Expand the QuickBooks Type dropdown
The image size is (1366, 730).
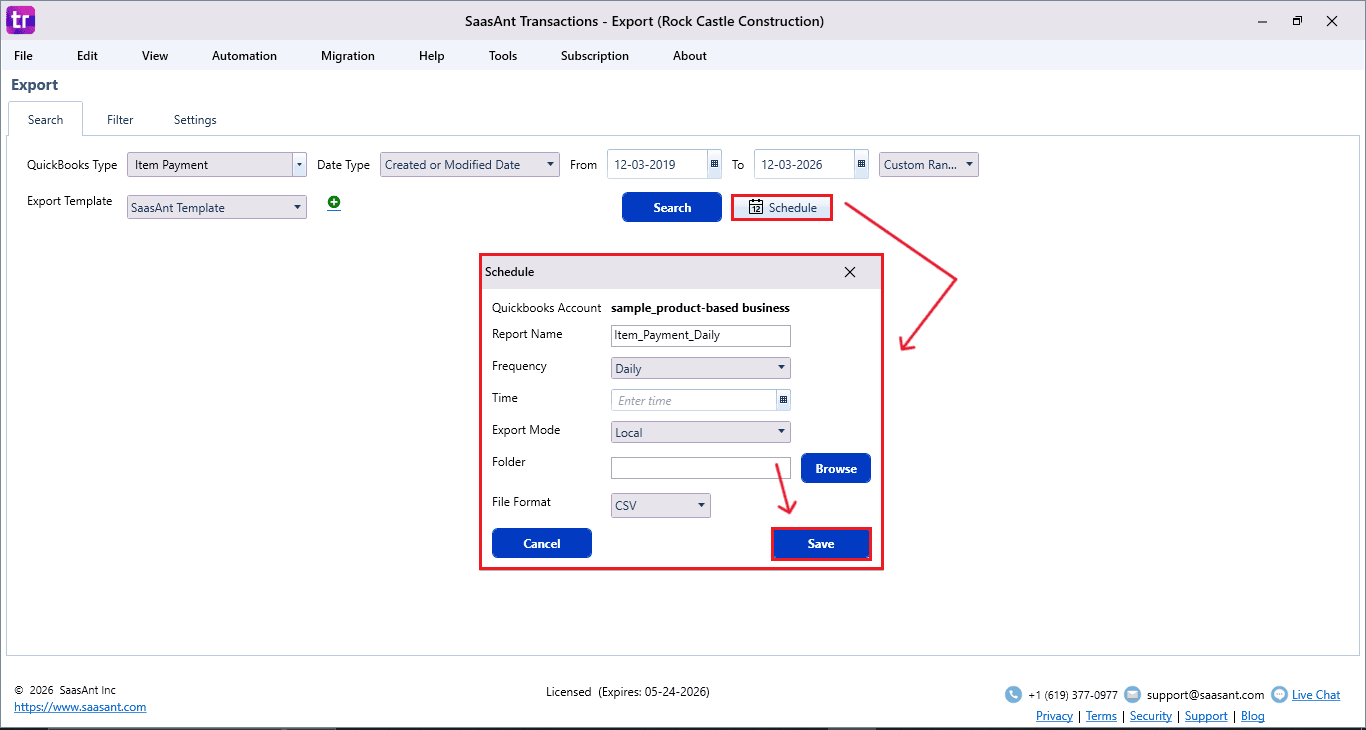click(x=298, y=165)
